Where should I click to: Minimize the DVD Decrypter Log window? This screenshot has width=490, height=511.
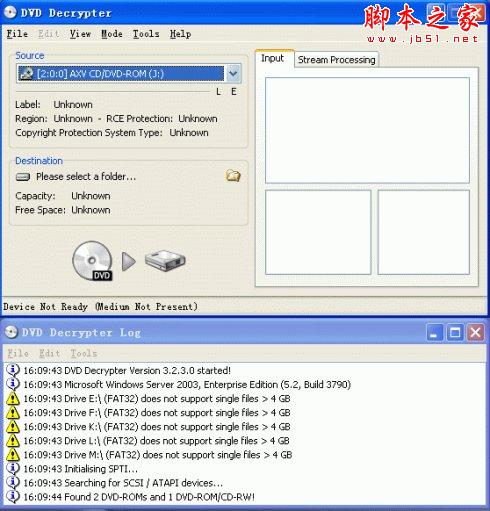[435, 332]
